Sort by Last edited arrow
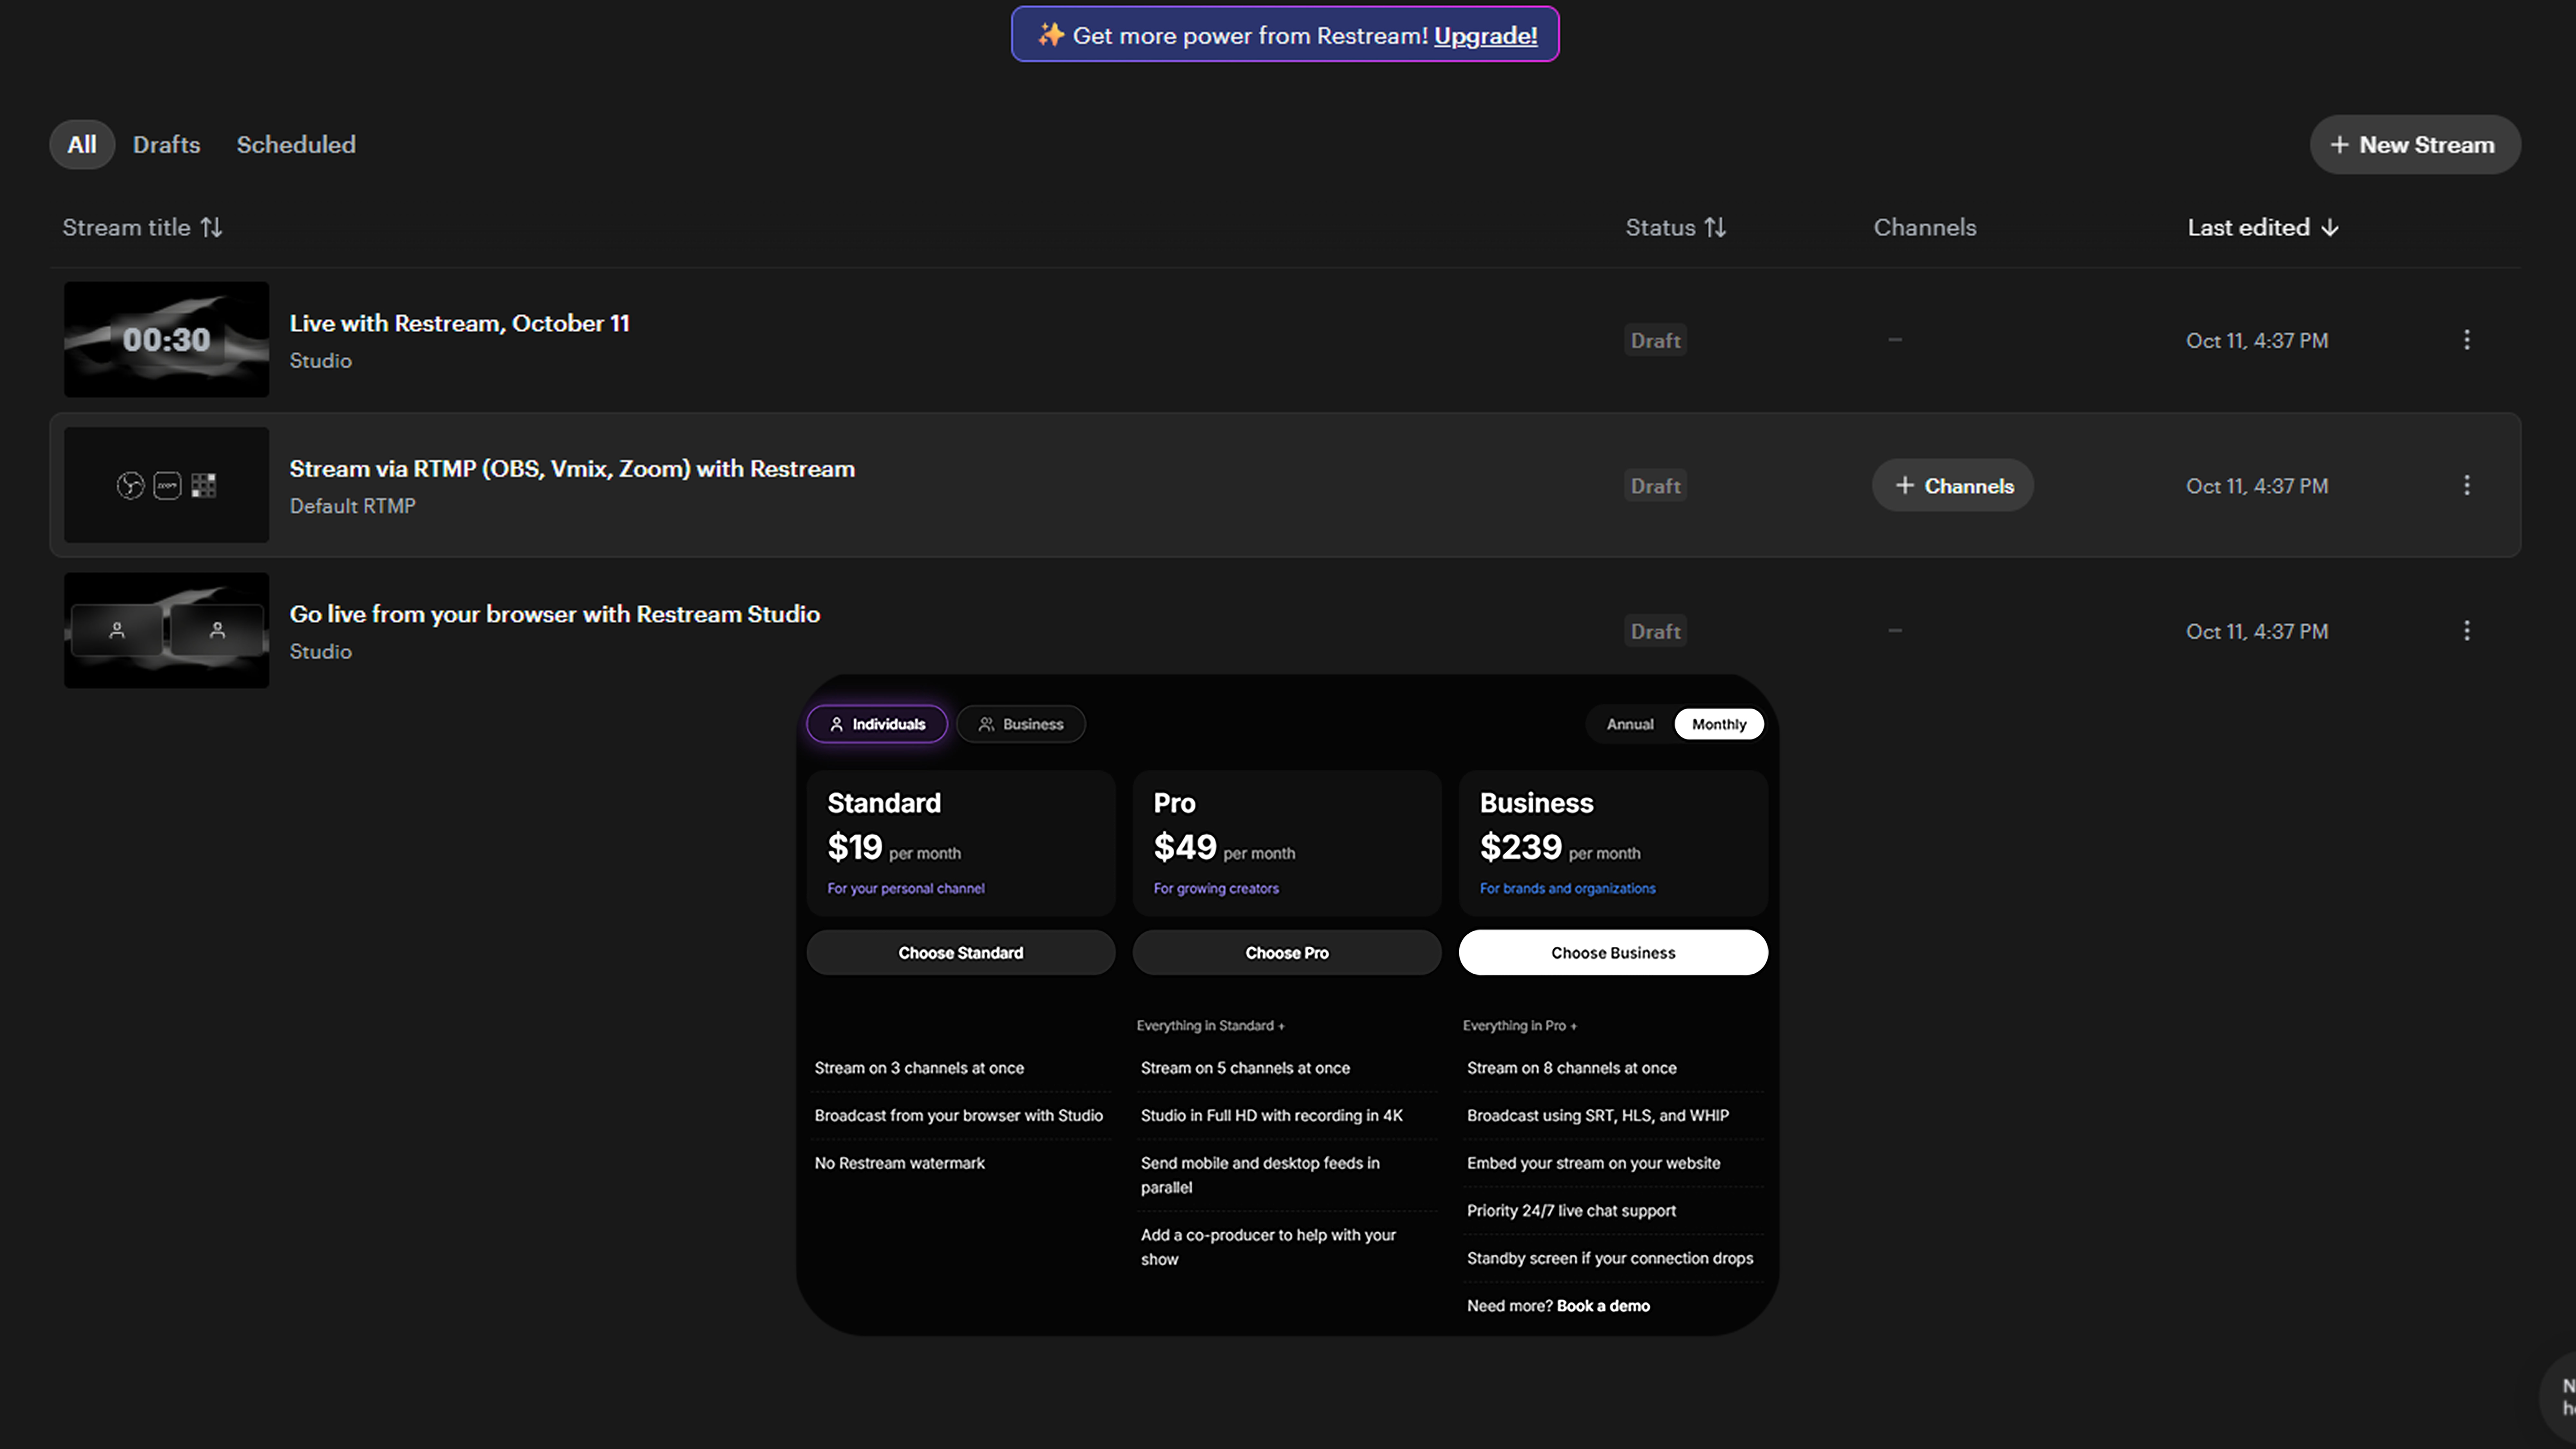Image resolution: width=2576 pixels, height=1449 pixels. click(2330, 228)
